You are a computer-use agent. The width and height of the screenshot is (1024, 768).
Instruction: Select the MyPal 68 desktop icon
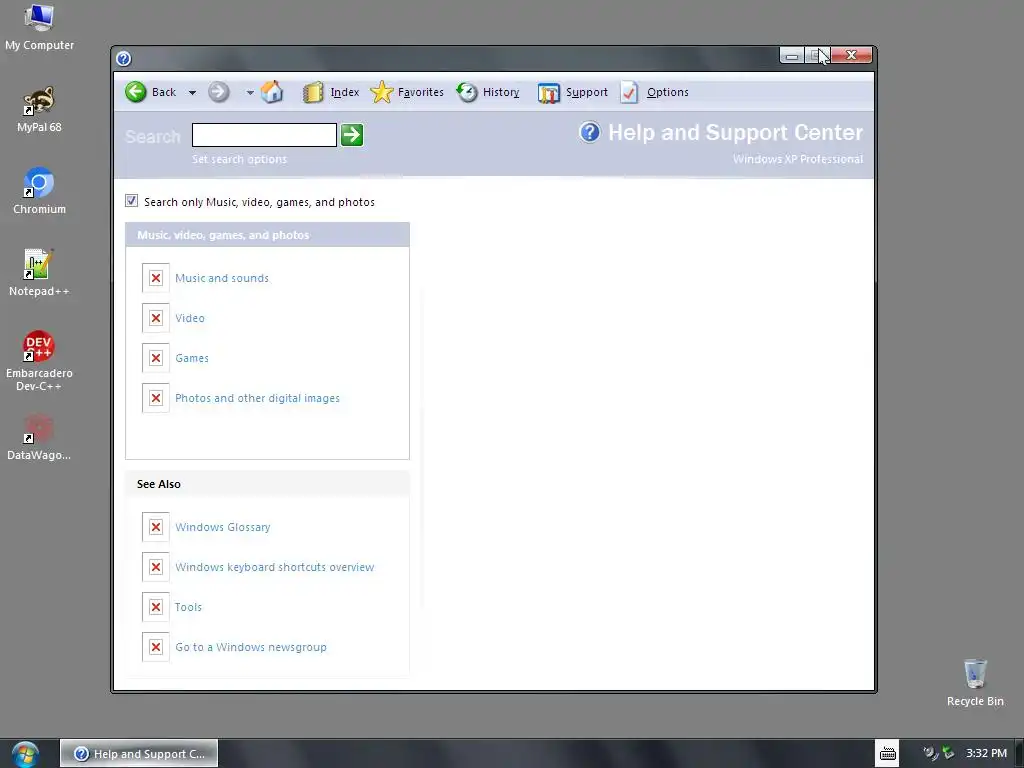[39, 110]
